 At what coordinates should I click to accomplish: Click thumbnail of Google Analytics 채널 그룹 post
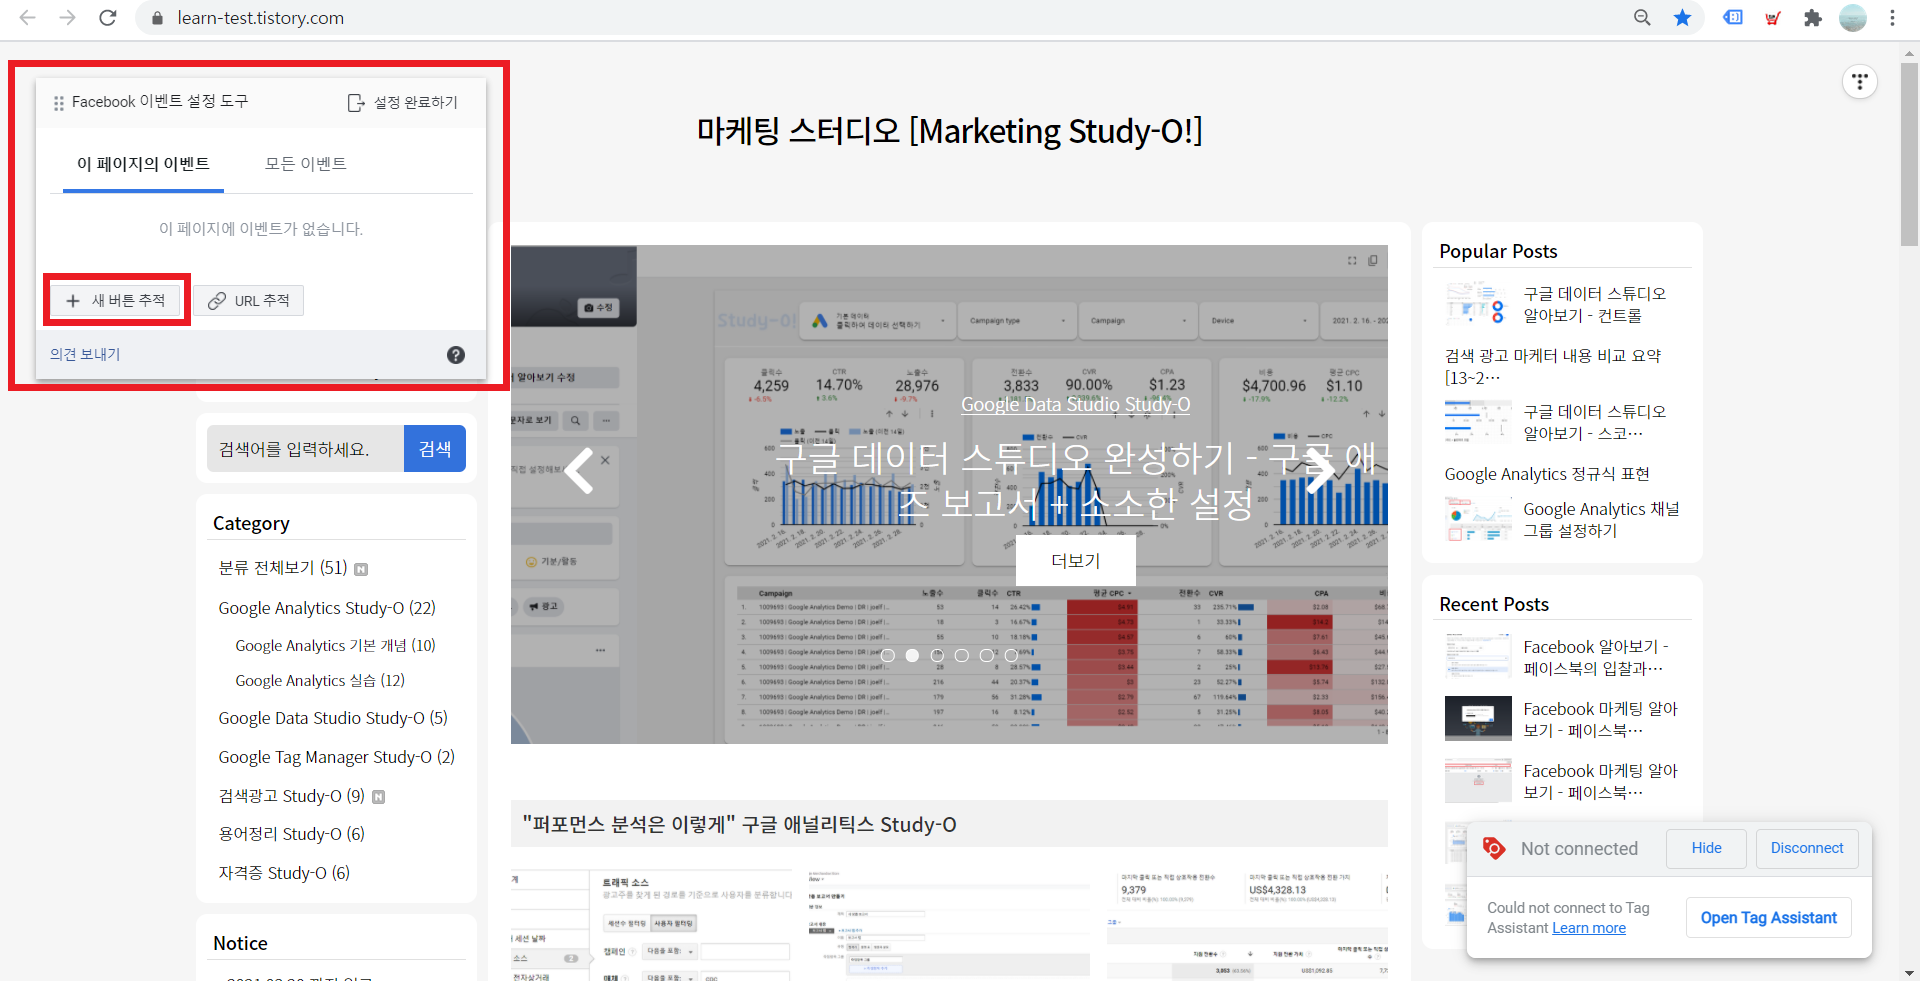[1478, 520]
